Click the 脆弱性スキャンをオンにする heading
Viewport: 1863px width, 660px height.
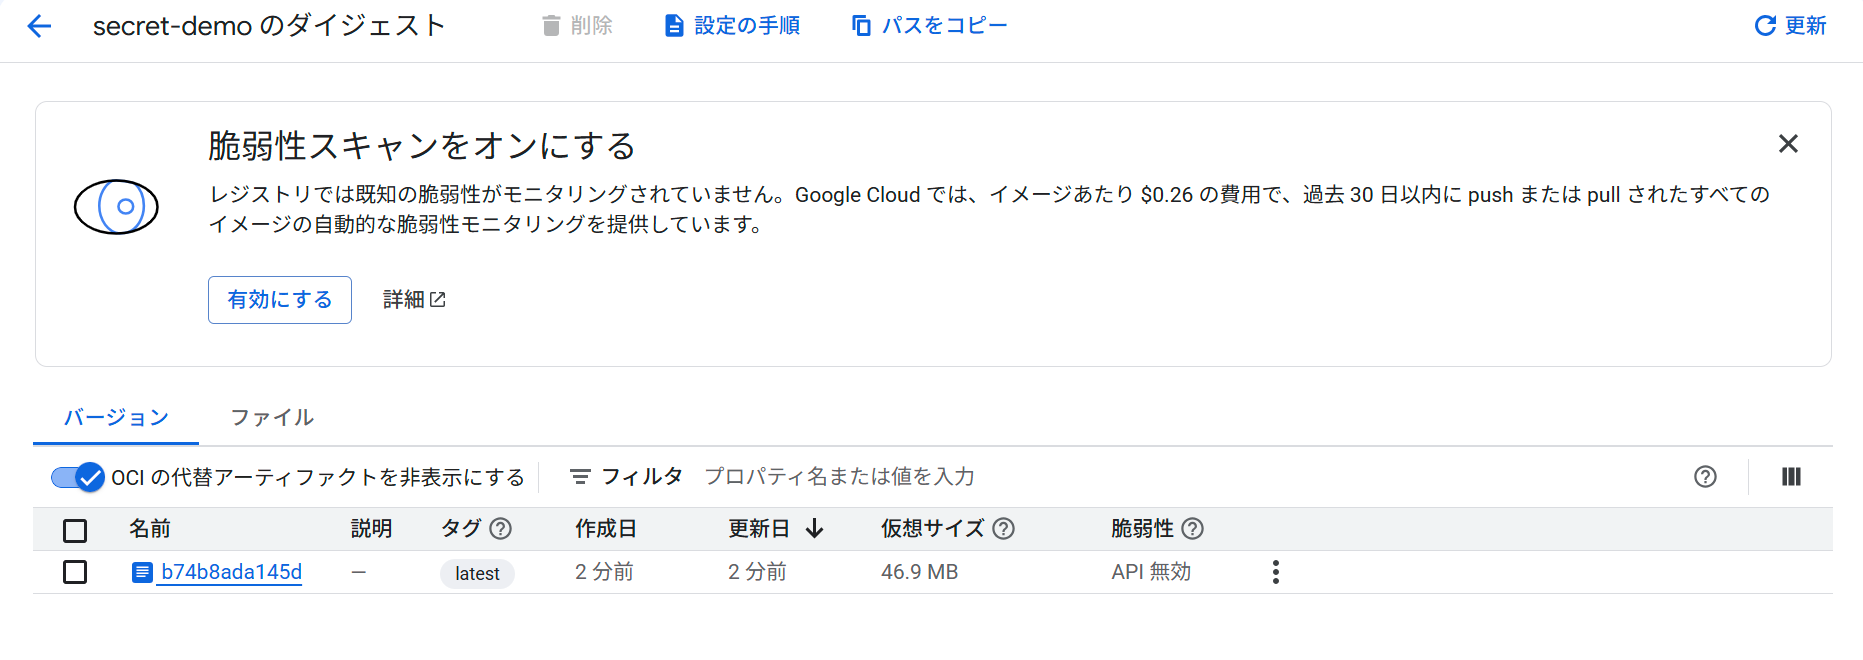click(x=422, y=146)
